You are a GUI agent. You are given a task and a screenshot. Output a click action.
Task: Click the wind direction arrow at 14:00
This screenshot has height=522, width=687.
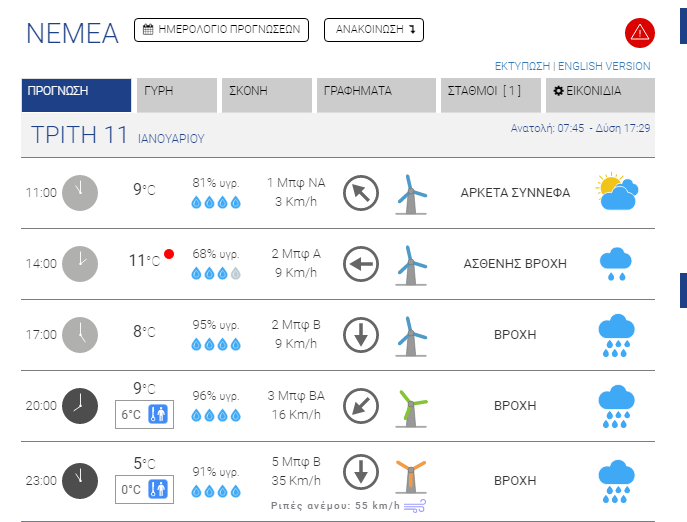pos(360,264)
